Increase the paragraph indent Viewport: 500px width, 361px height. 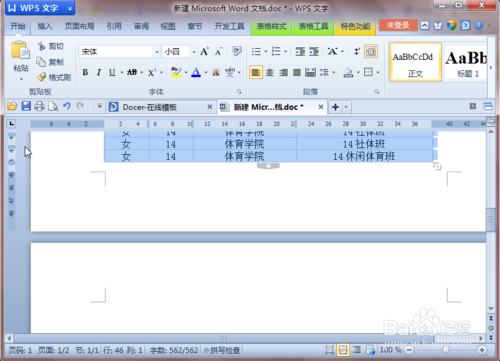point(314,52)
